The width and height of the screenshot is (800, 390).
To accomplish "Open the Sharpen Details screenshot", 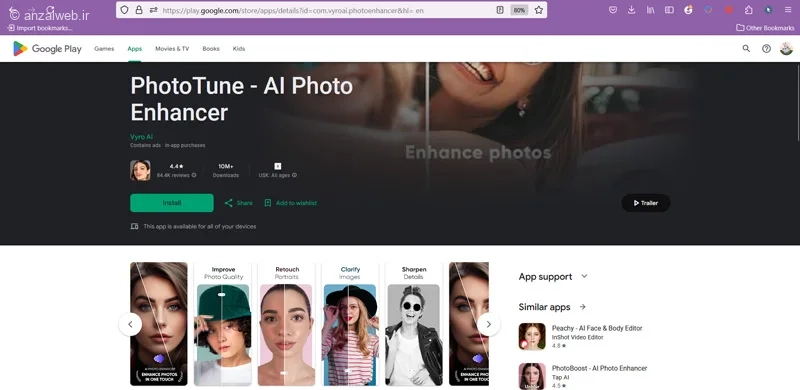I will point(413,324).
